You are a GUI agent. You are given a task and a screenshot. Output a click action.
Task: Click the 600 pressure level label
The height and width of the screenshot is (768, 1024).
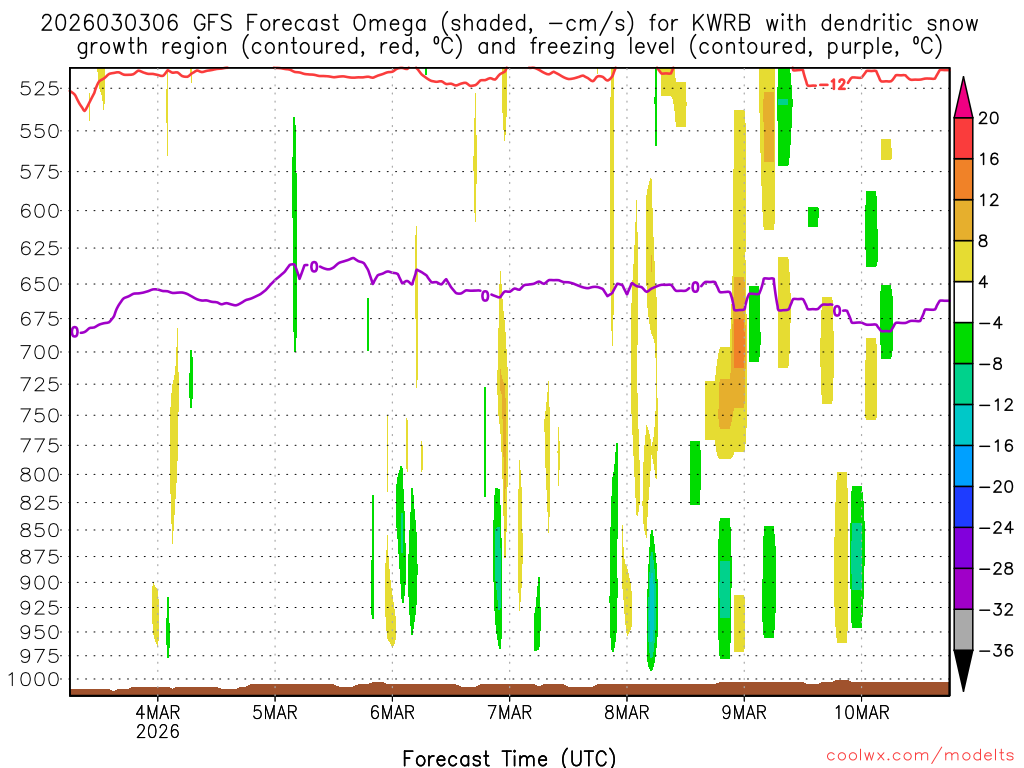[40, 211]
